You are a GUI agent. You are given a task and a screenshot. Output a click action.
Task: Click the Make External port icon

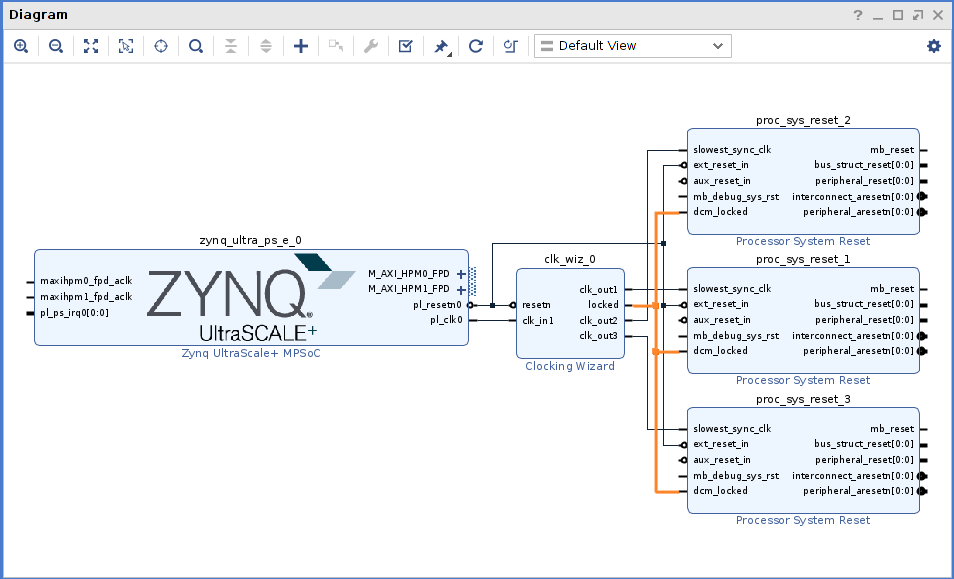pyautogui.click(x=336, y=46)
